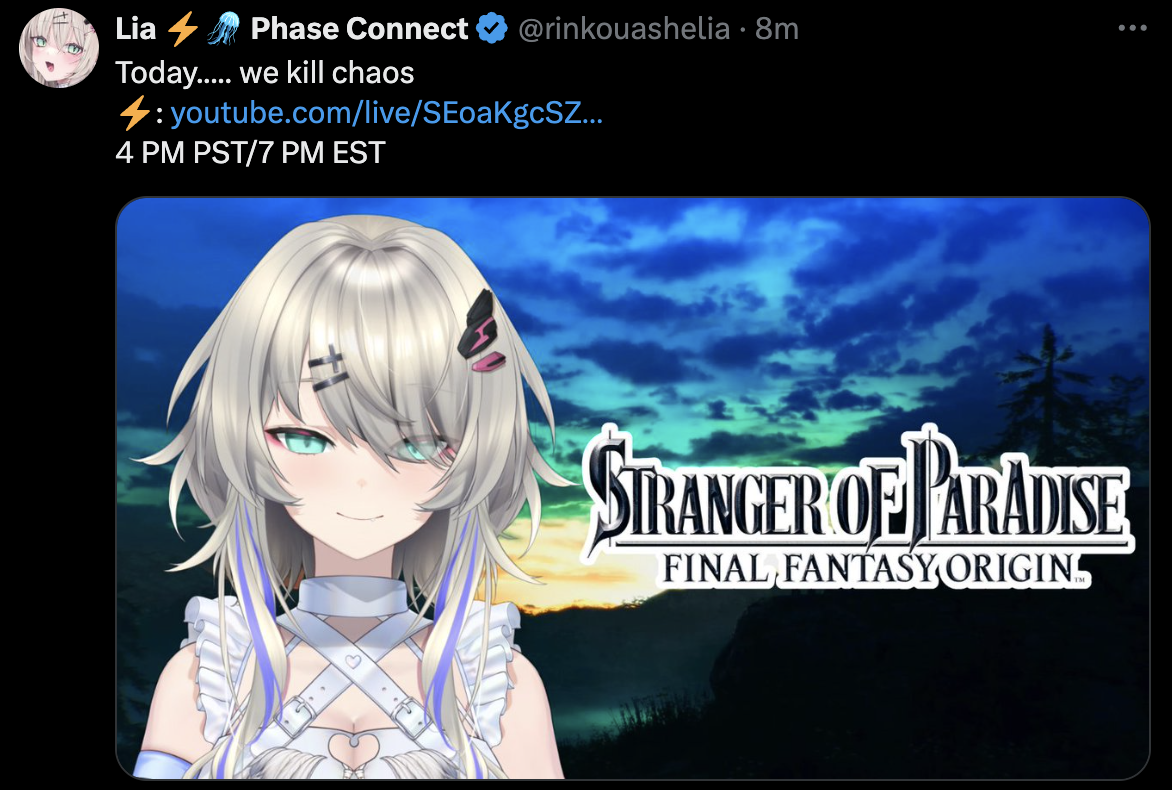Click the 8m timestamp of the post
1172x790 pixels.
pyautogui.click(x=777, y=28)
